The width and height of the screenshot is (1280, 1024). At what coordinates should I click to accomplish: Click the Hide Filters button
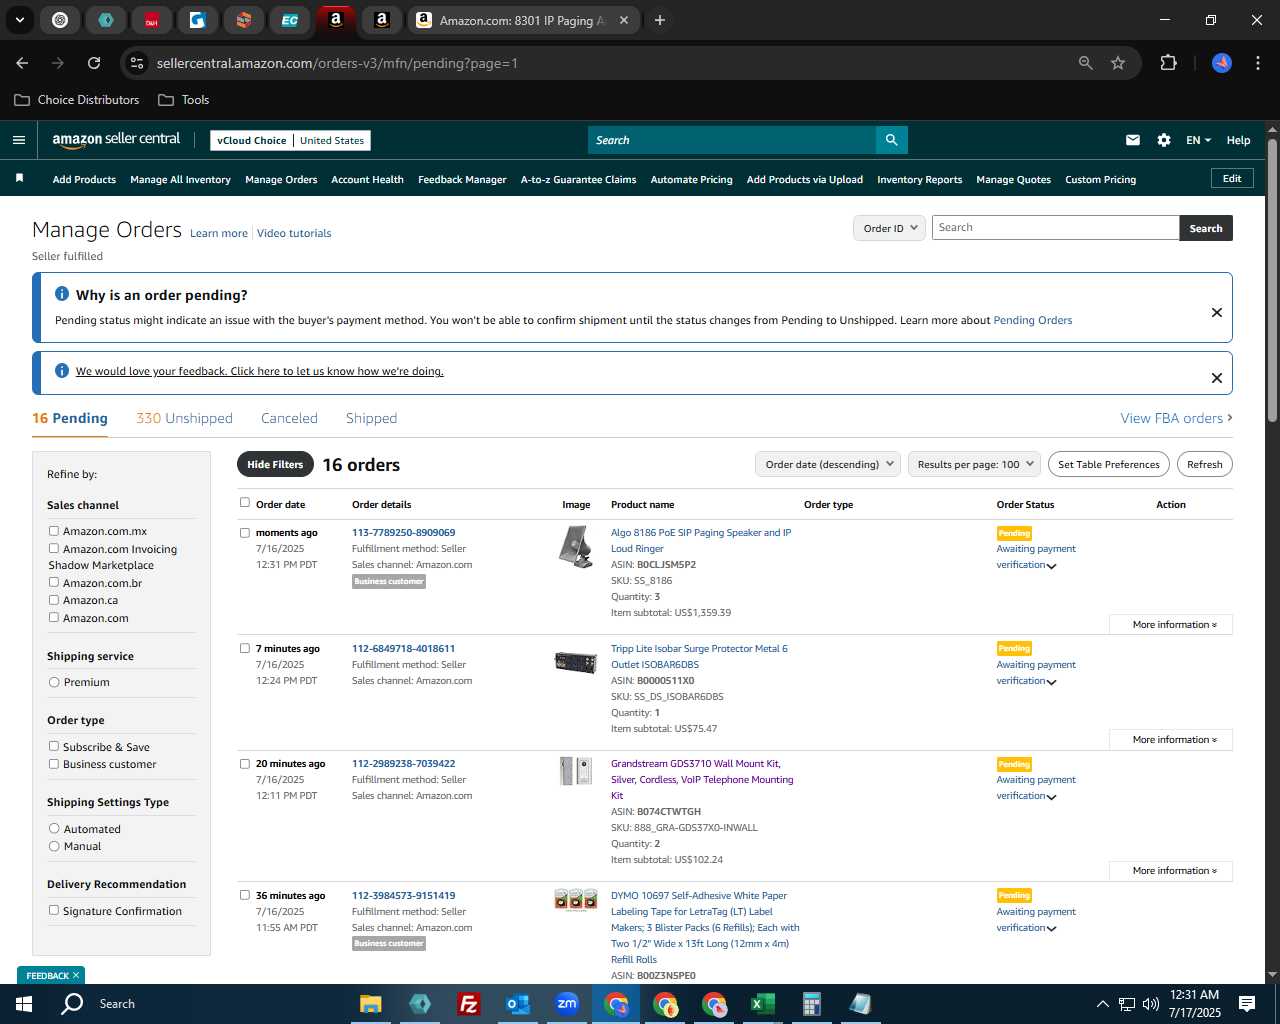click(275, 464)
